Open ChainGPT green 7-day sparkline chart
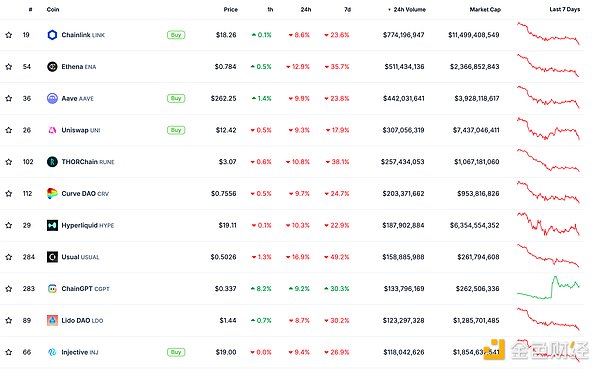 [x=548, y=288]
